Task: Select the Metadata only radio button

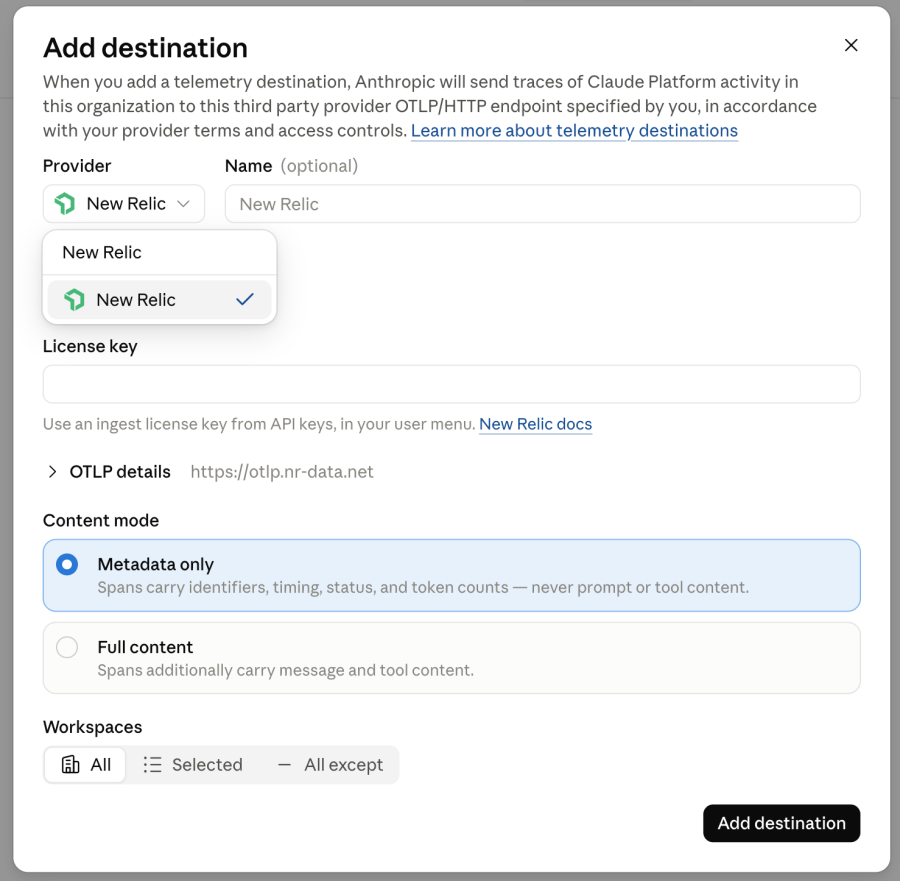Action: click(x=67, y=564)
